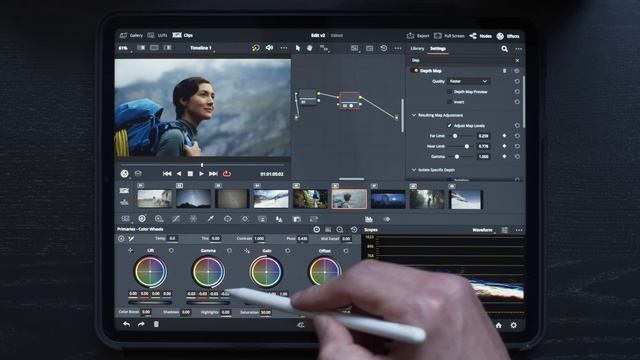This screenshot has height=360, width=640.
Task: Toggle the bypass color grades icon
Action: tap(256, 48)
